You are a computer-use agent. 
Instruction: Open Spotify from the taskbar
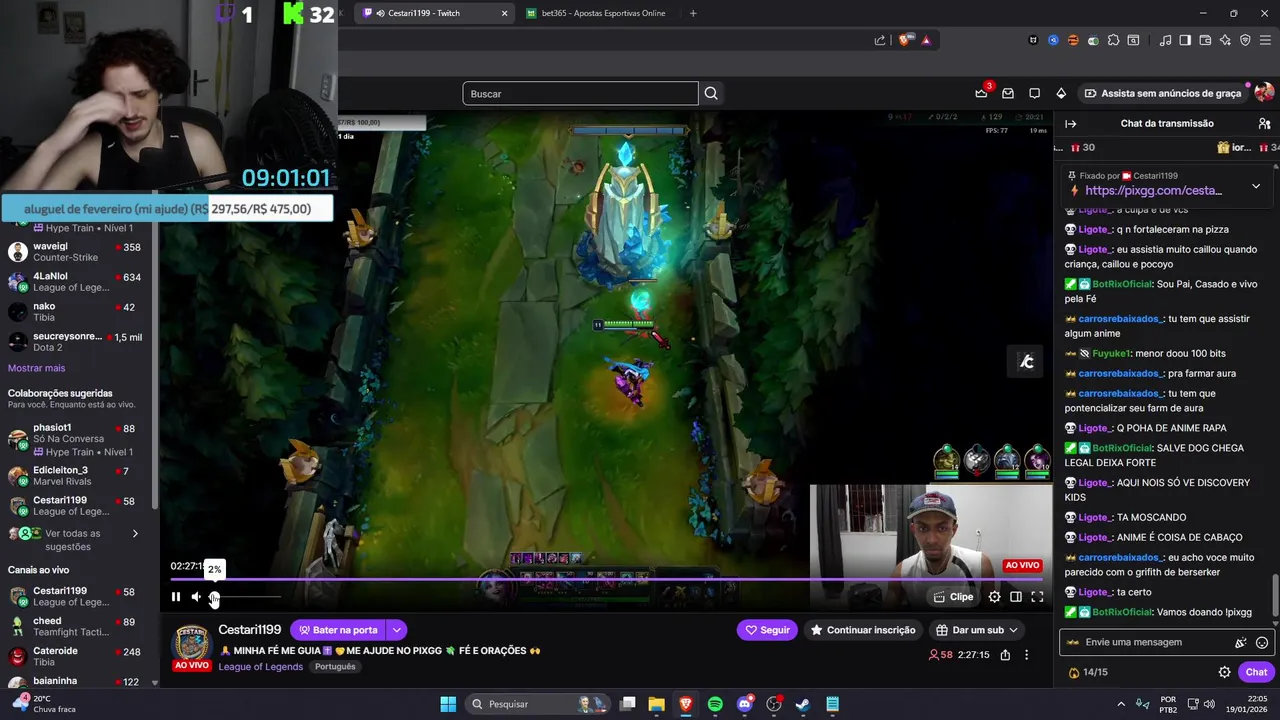tap(715, 704)
